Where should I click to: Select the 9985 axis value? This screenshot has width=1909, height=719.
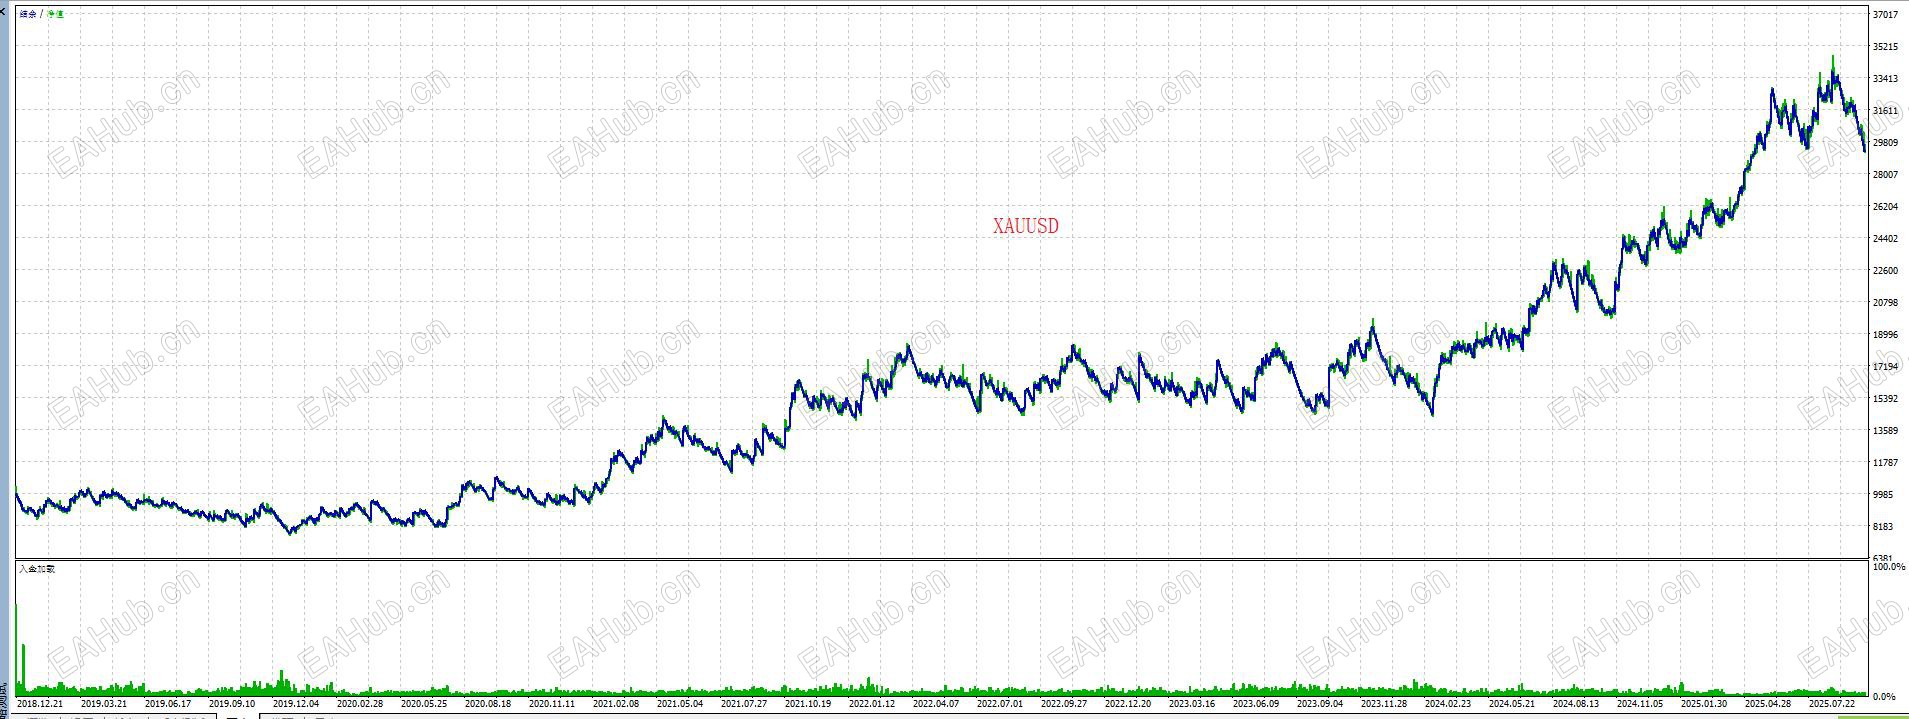[1883, 495]
